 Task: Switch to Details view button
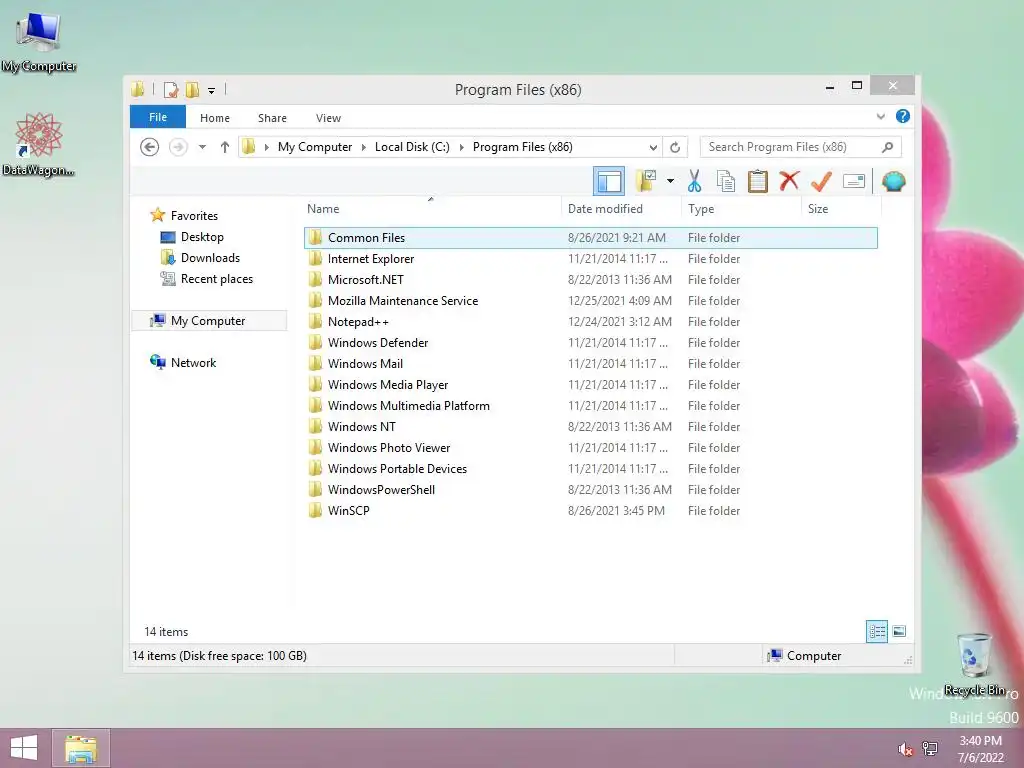click(x=876, y=631)
